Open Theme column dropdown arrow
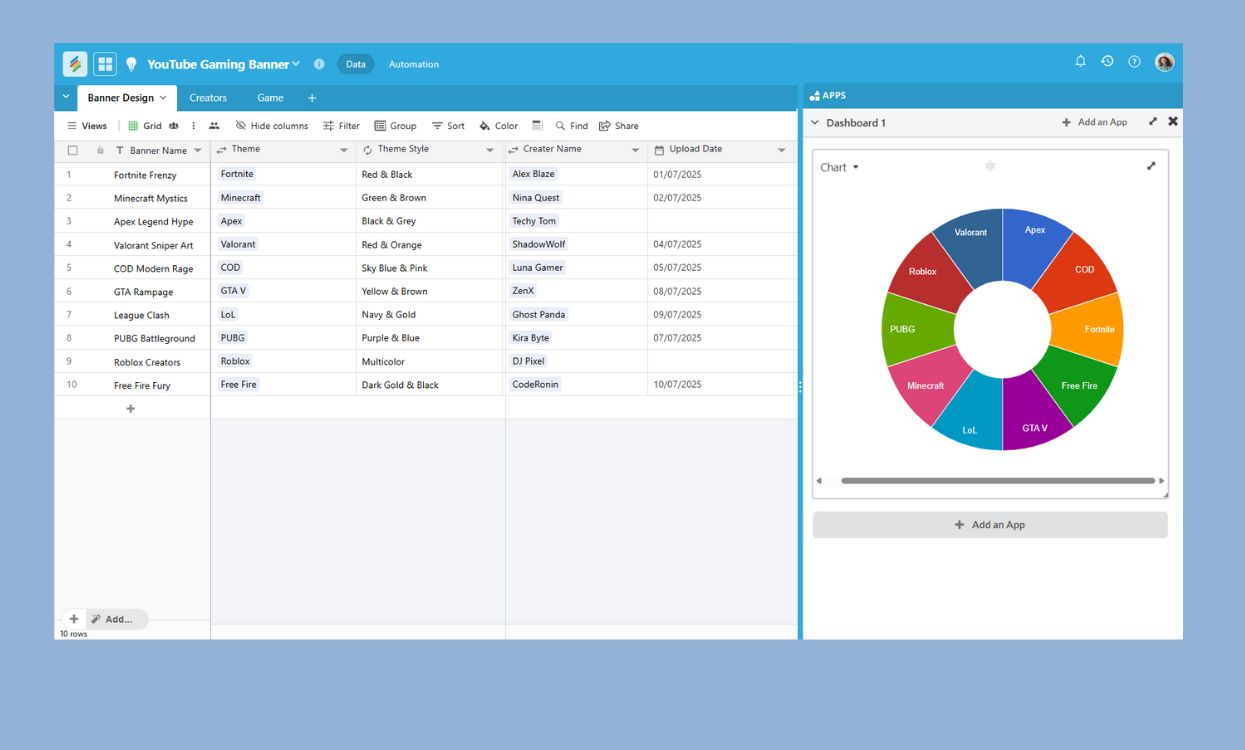This screenshot has width=1245, height=750. [x=344, y=151]
